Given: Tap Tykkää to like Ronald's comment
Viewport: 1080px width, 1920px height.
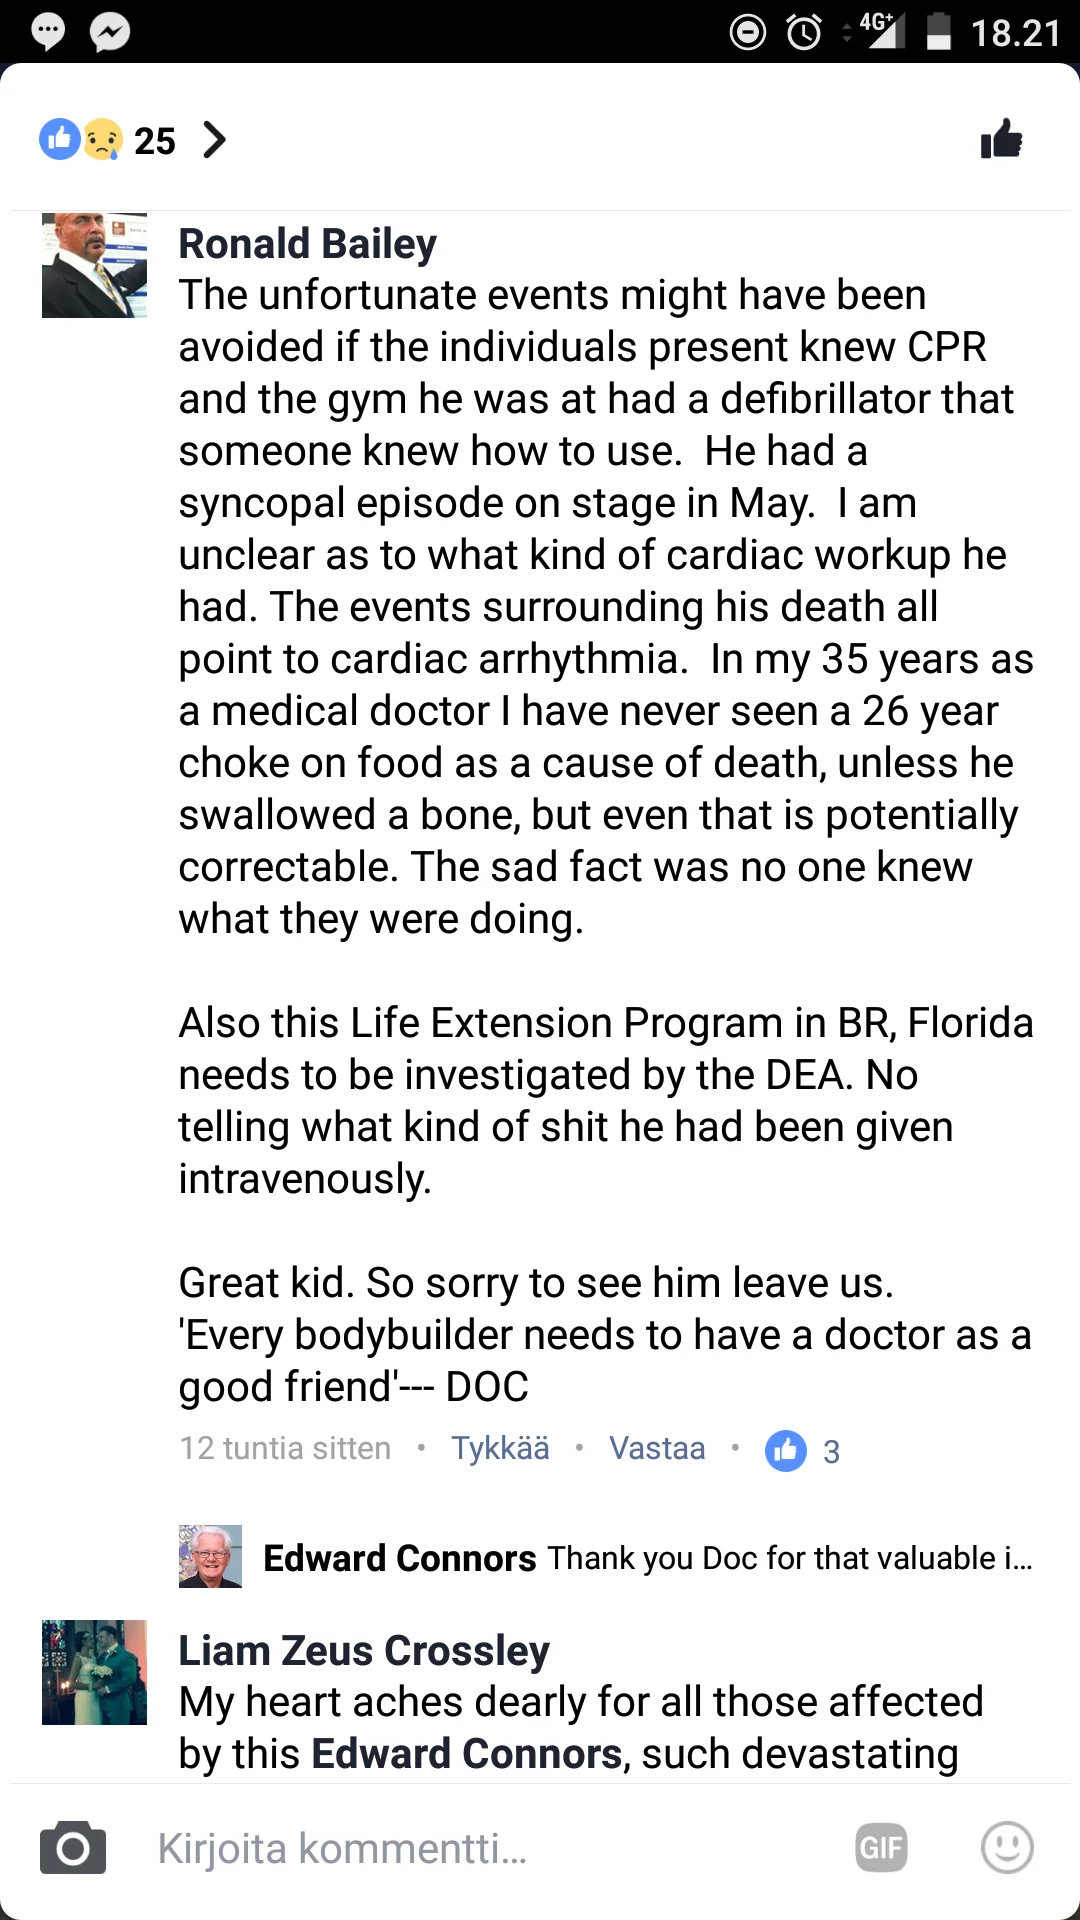Looking at the screenshot, I should click(x=500, y=1448).
